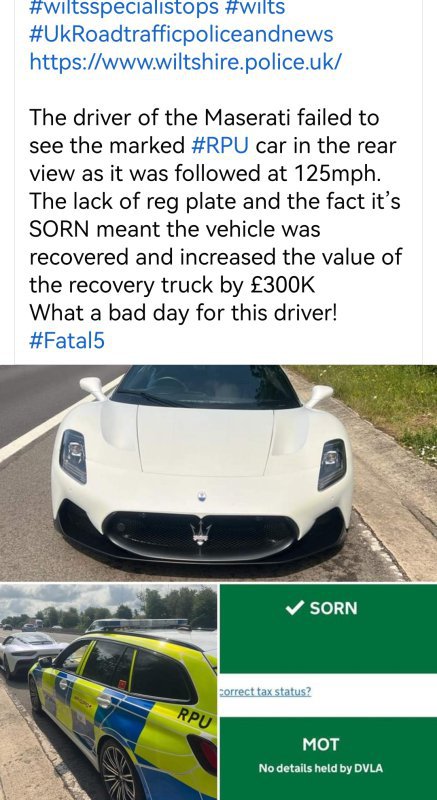The height and width of the screenshot is (800, 437).
Task: Open the SORN tax status image
Action: point(328,692)
